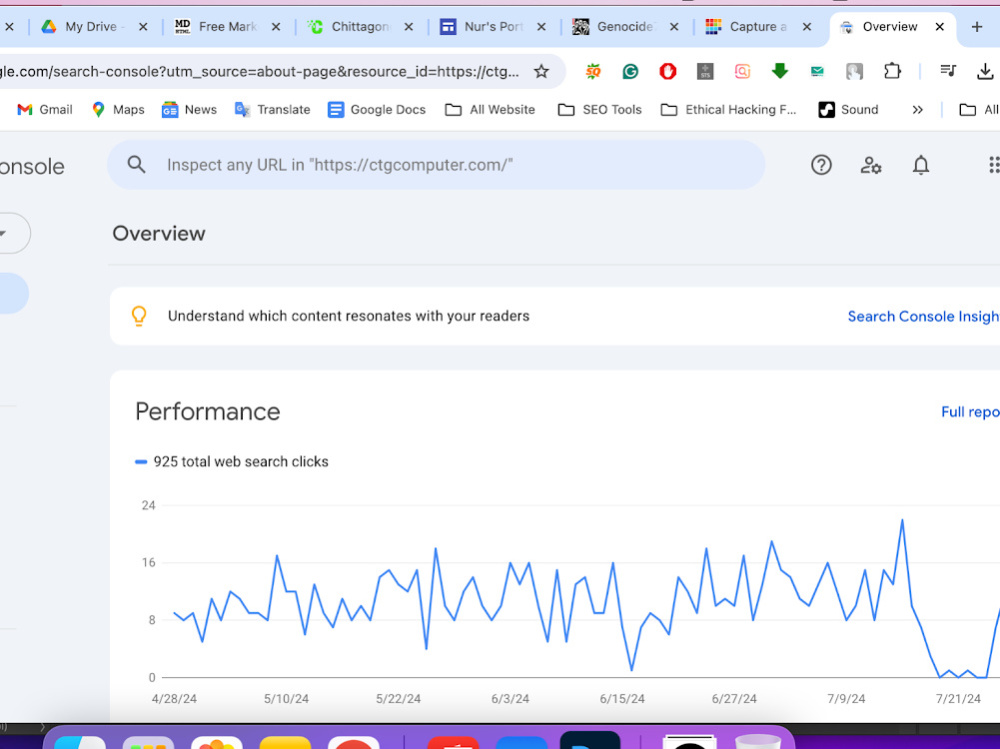Image resolution: width=1000 pixels, height=749 pixels.
Task: Close the Capture tab
Action: (806, 27)
